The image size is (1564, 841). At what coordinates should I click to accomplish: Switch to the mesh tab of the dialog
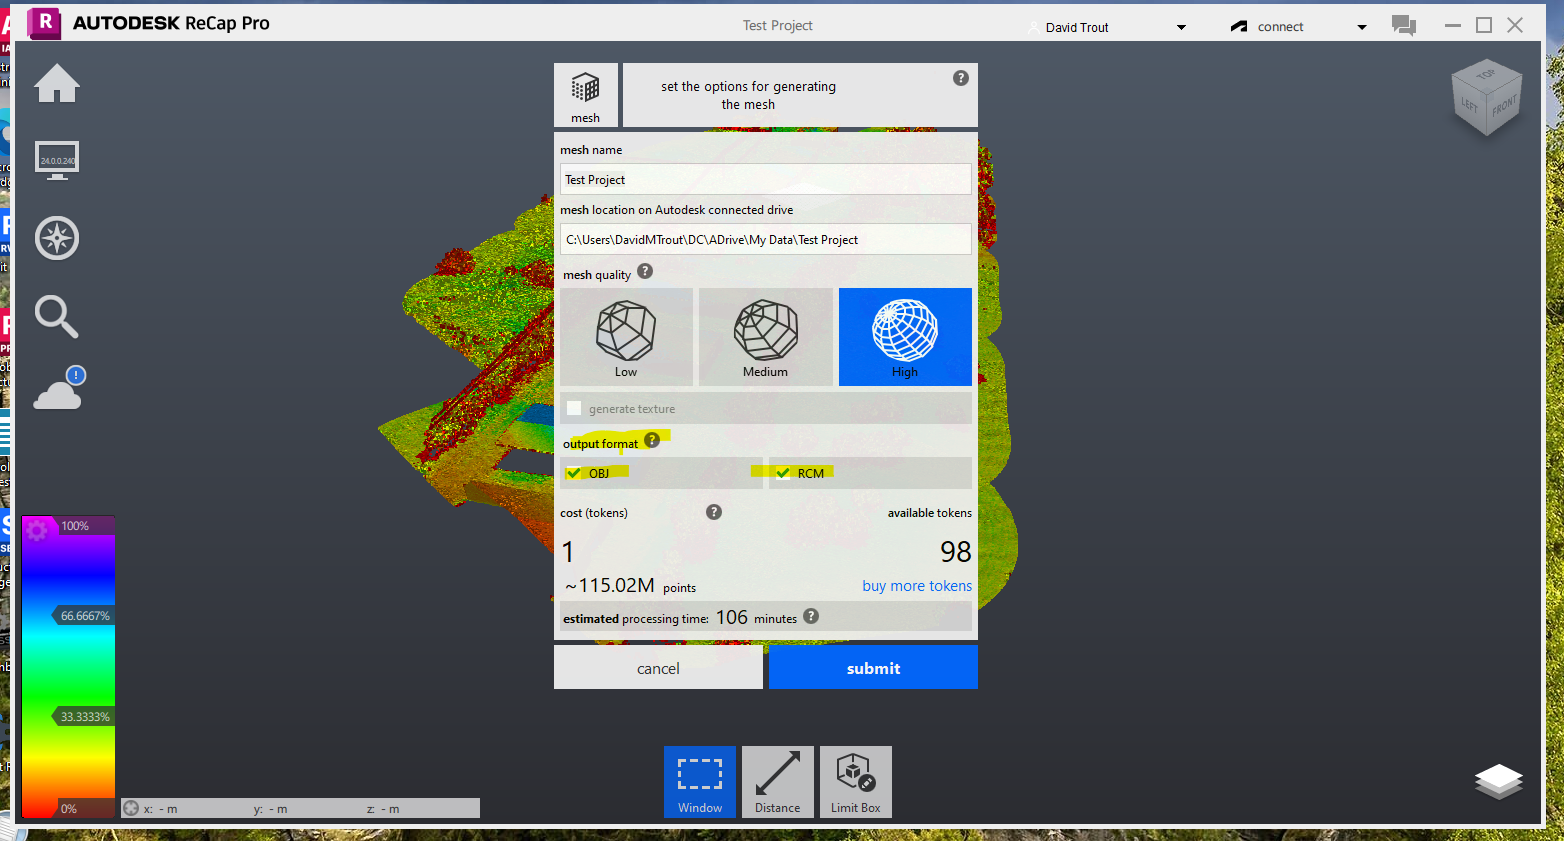tap(586, 95)
